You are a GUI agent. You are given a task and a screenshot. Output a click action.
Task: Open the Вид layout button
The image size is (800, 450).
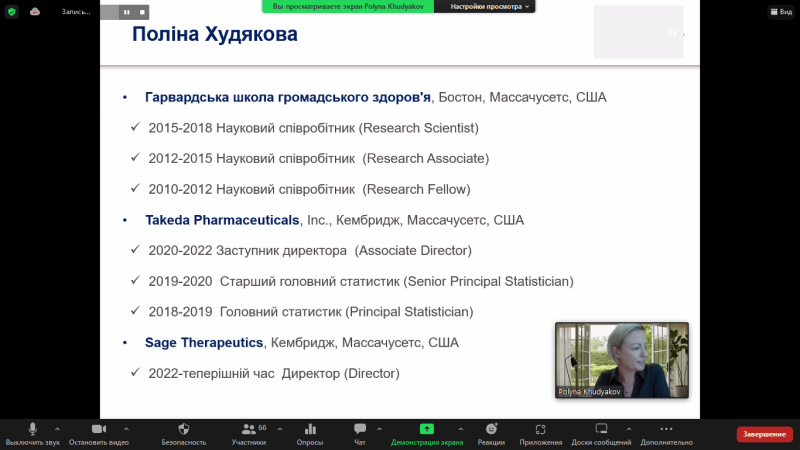click(x=781, y=12)
